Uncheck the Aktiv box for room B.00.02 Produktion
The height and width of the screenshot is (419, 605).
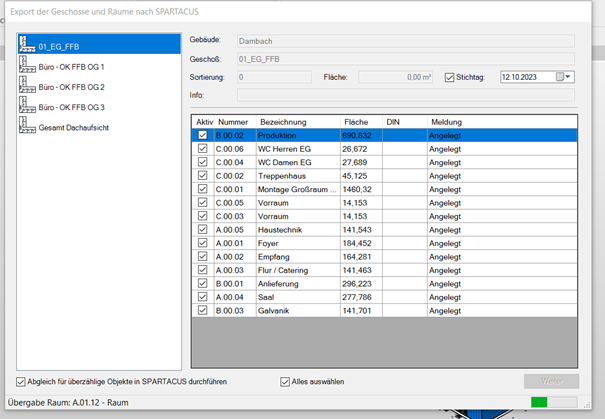click(203, 135)
